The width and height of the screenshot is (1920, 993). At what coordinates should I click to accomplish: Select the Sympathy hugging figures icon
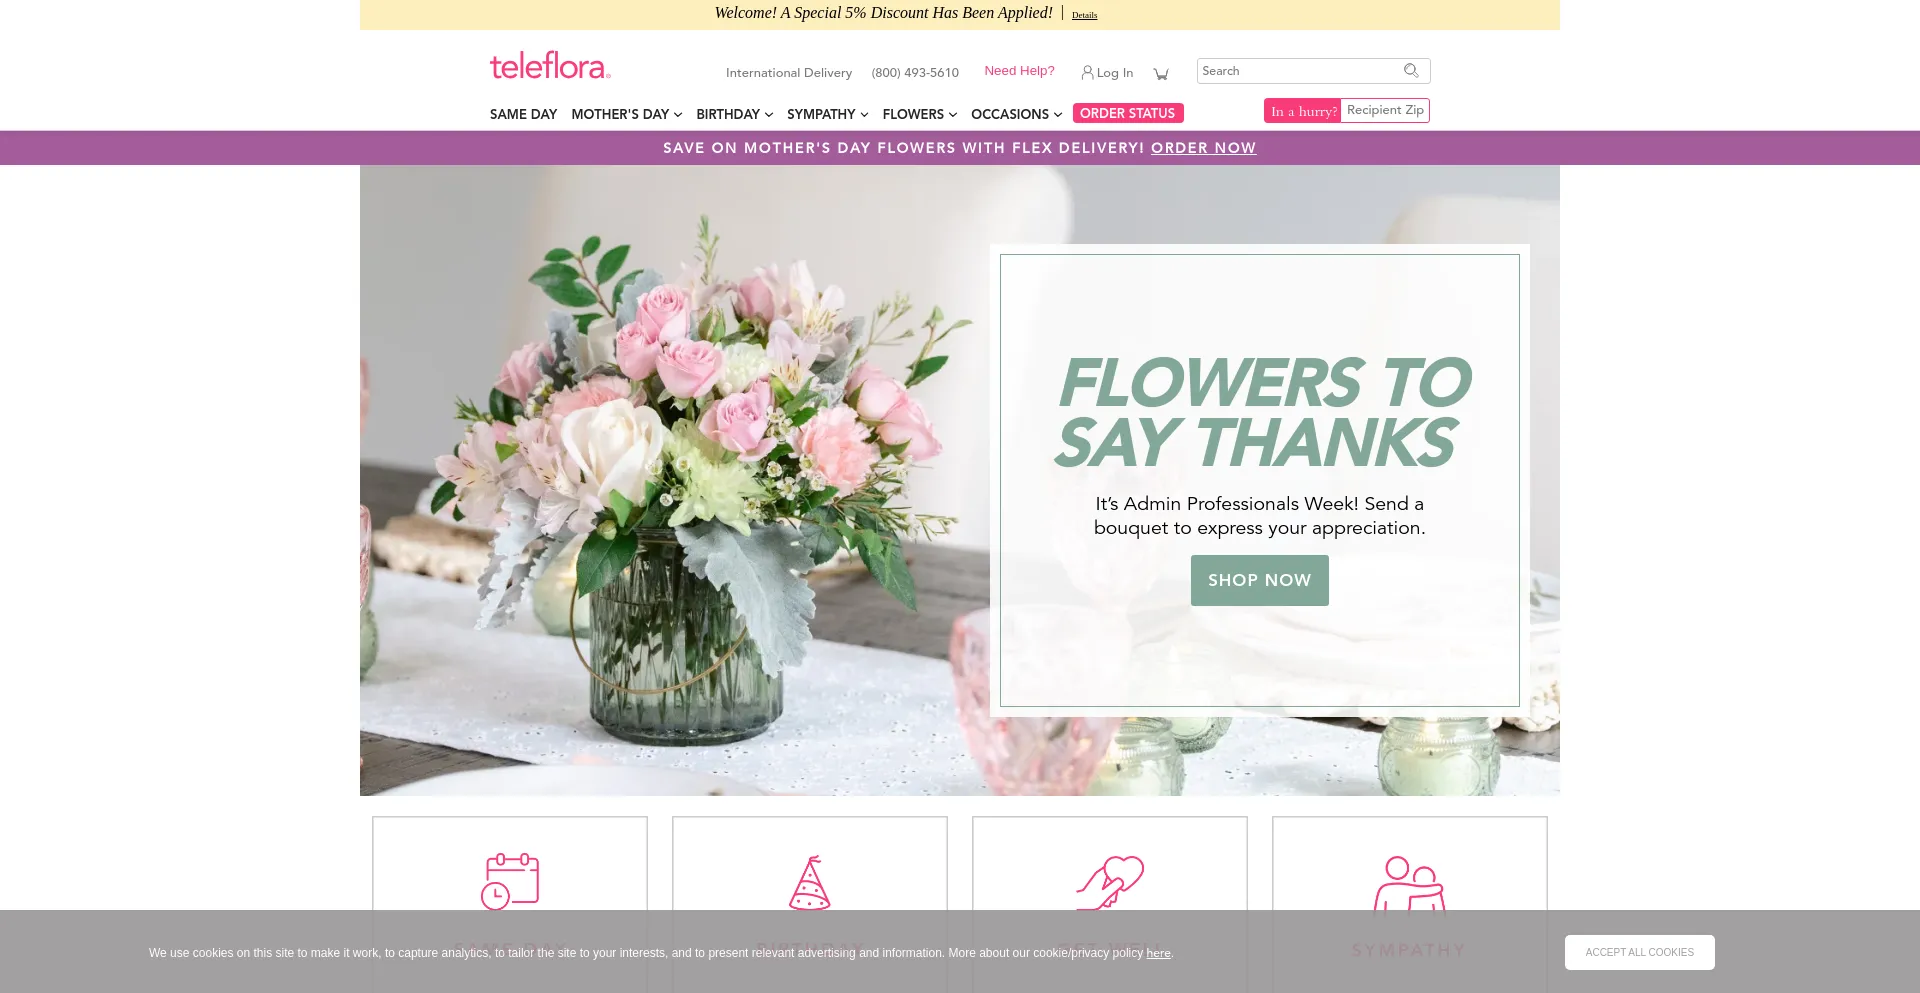[1409, 882]
